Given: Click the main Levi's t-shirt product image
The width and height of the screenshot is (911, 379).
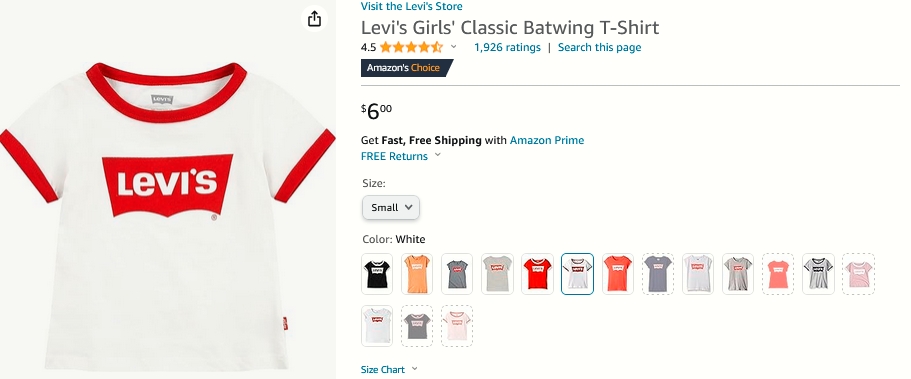Looking at the screenshot, I should point(167,215).
